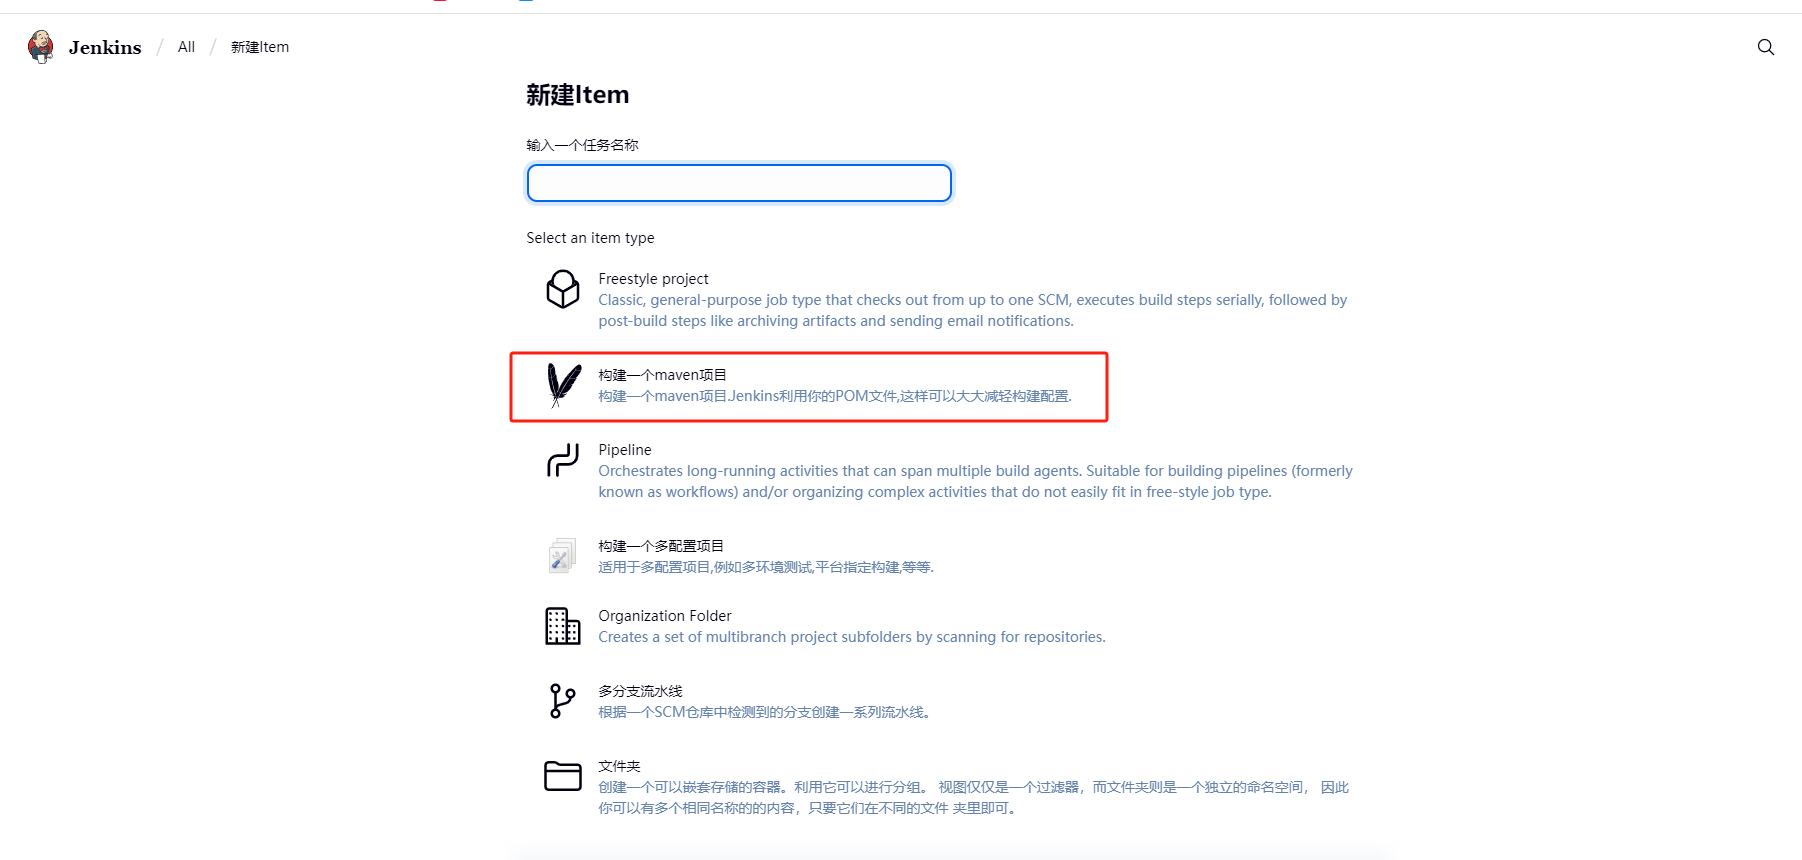Image resolution: width=1802 pixels, height=860 pixels.
Task: Choose 构建一个多配置项目 option title
Action: point(661,546)
